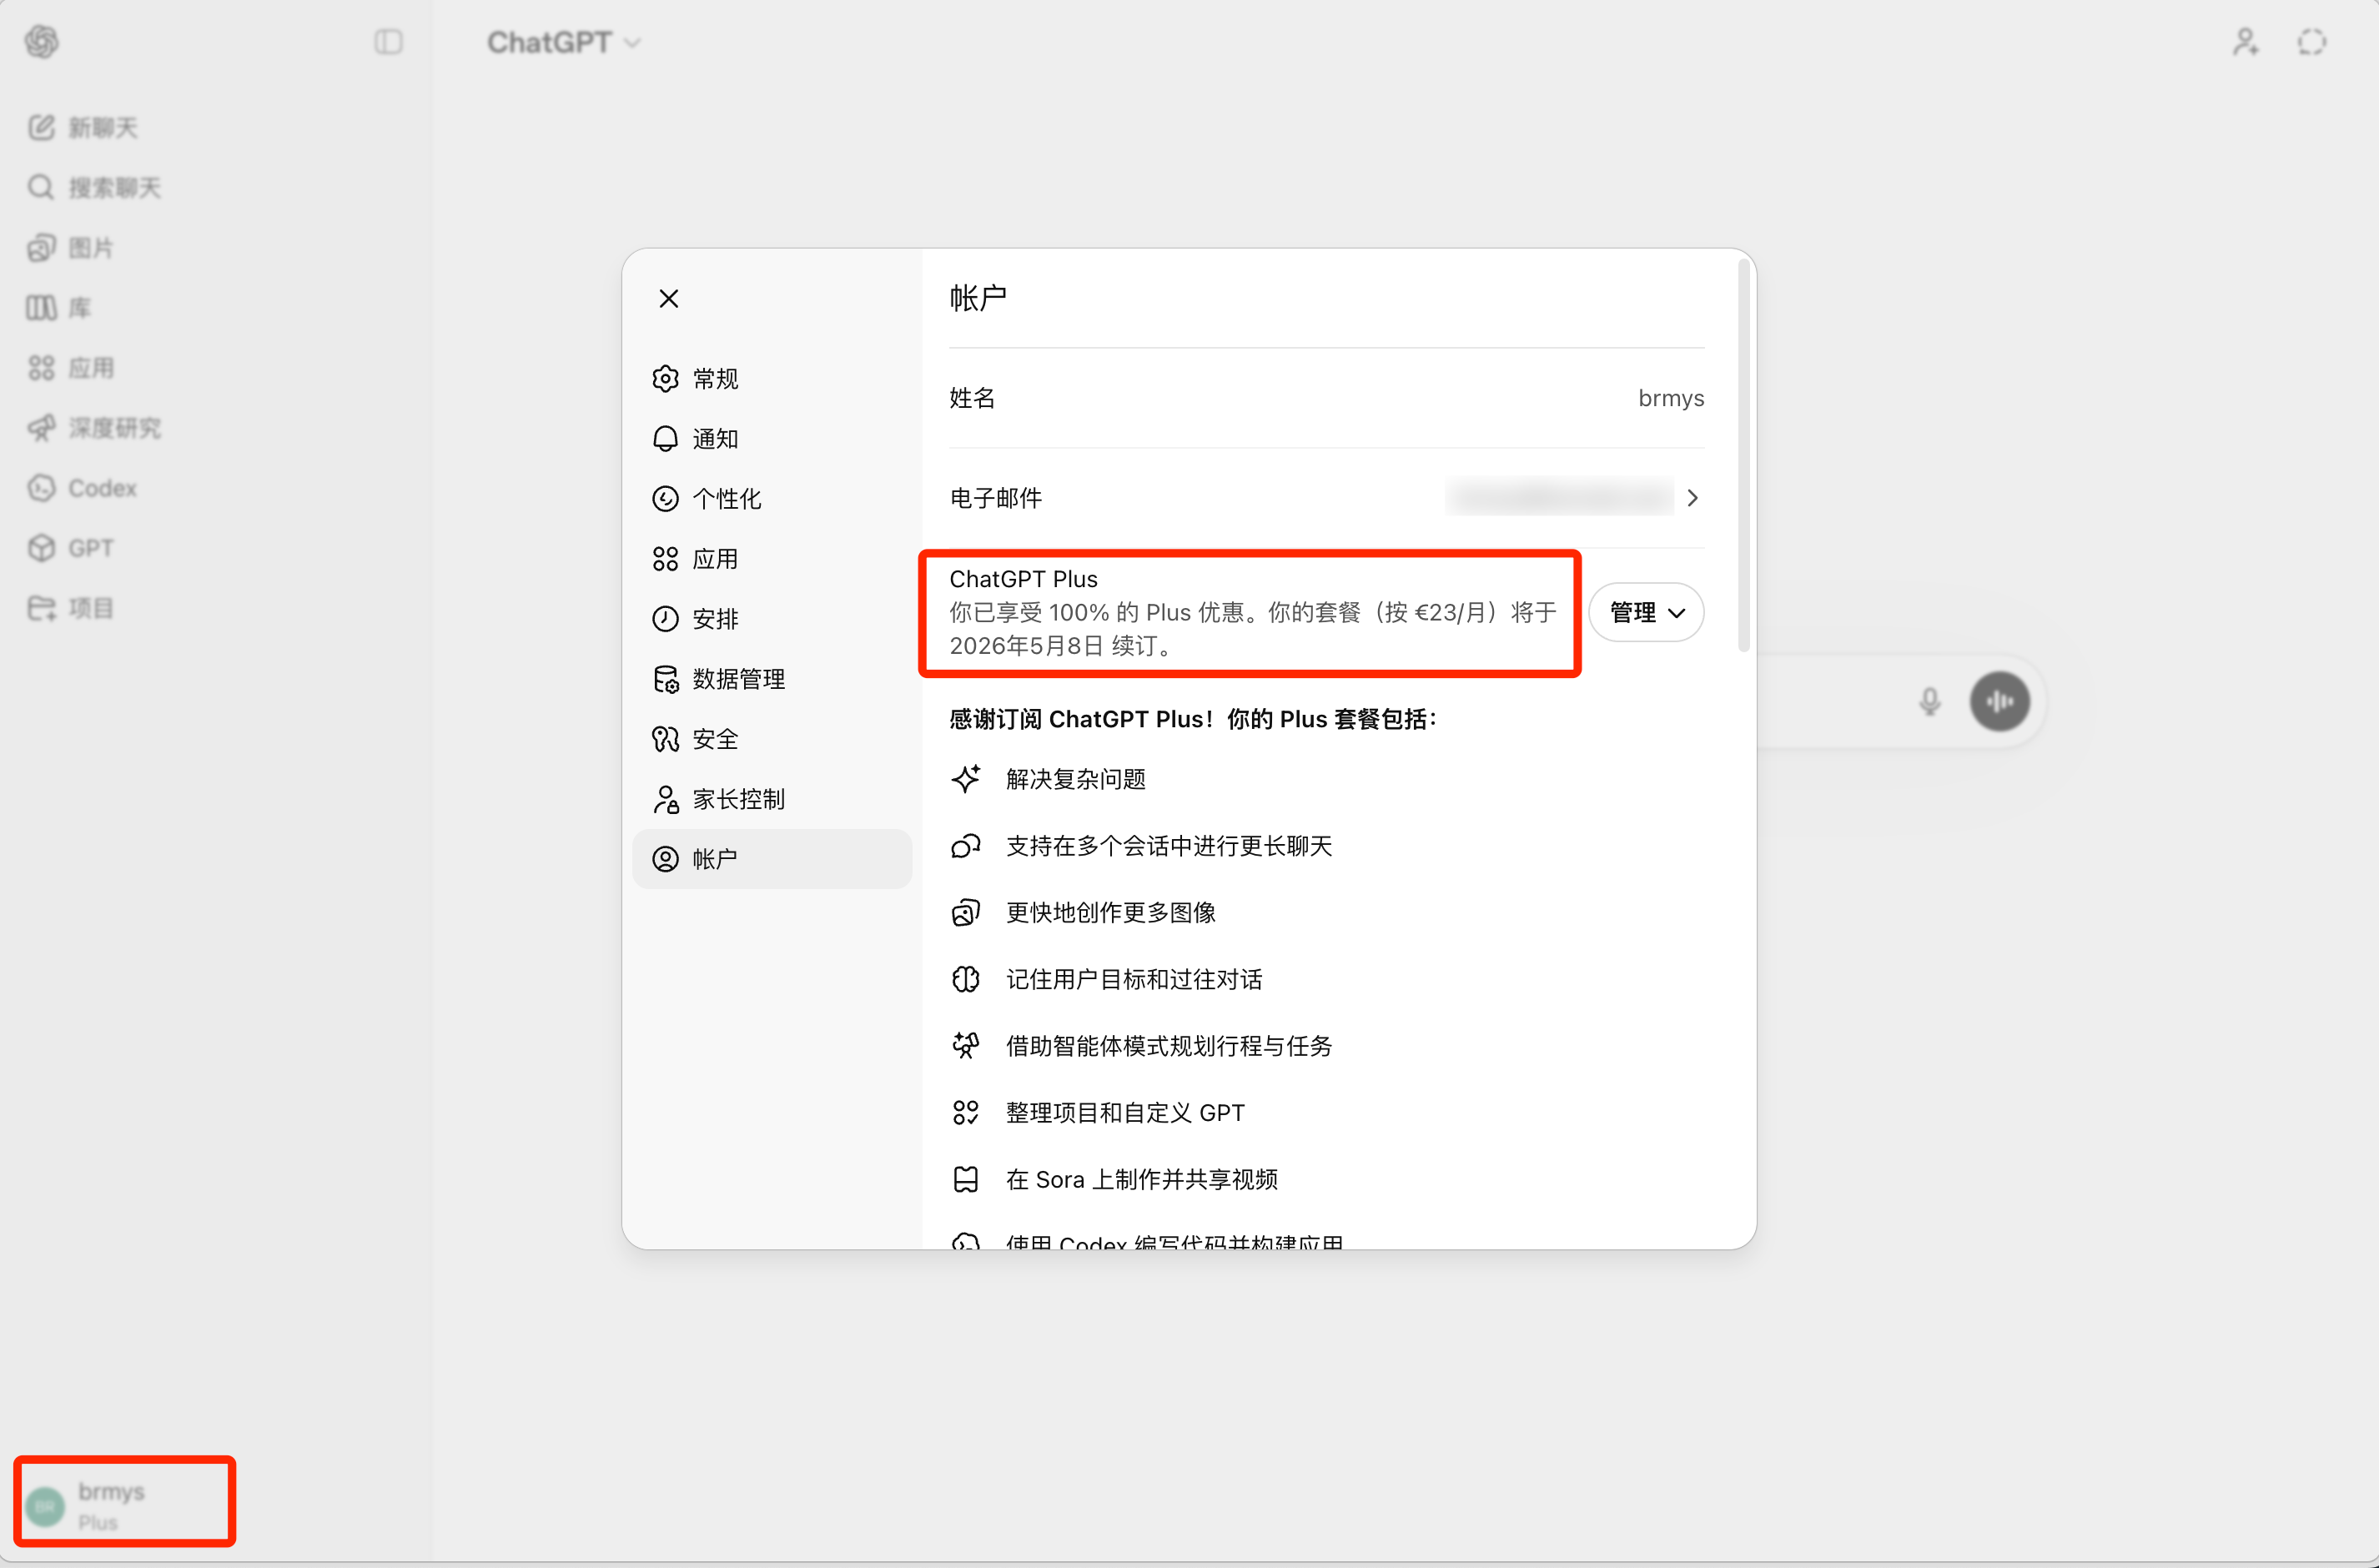Image resolution: width=2379 pixels, height=1568 pixels.
Task: Open brmys Plus profile menu
Action: [123, 1501]
